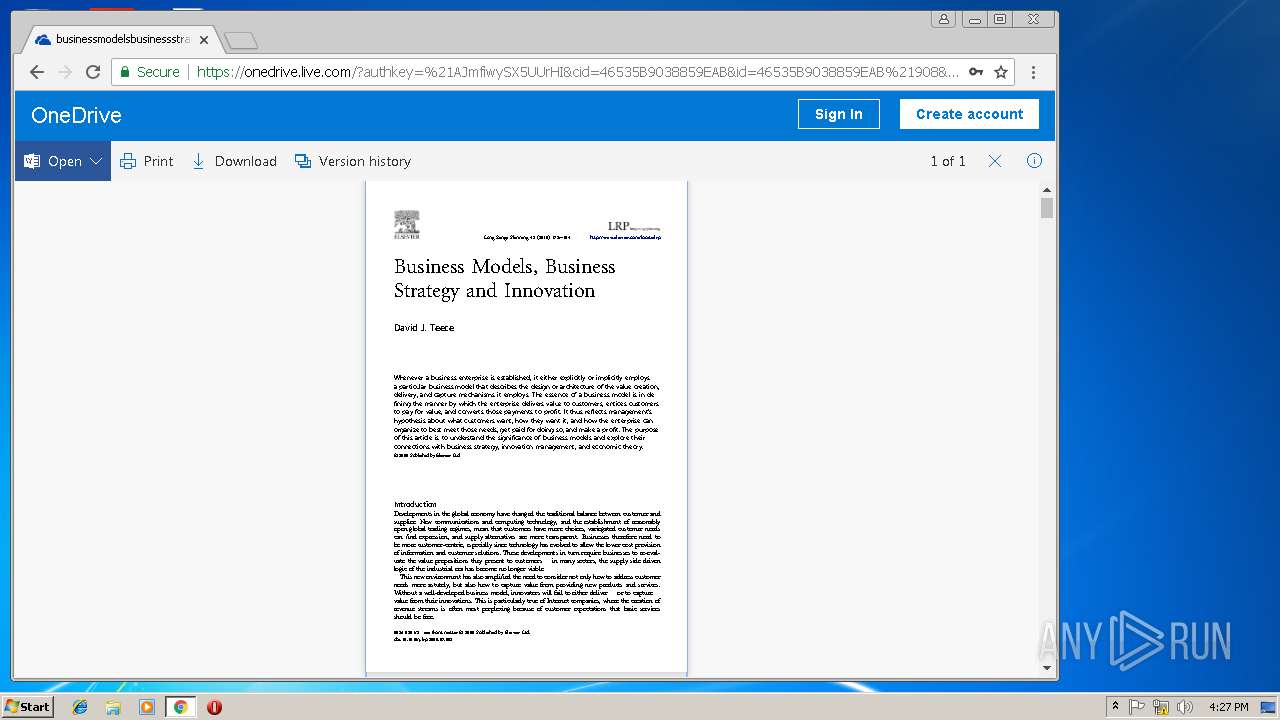
Task: Click the LRP journal logo
Action: [x=634, y=227]
